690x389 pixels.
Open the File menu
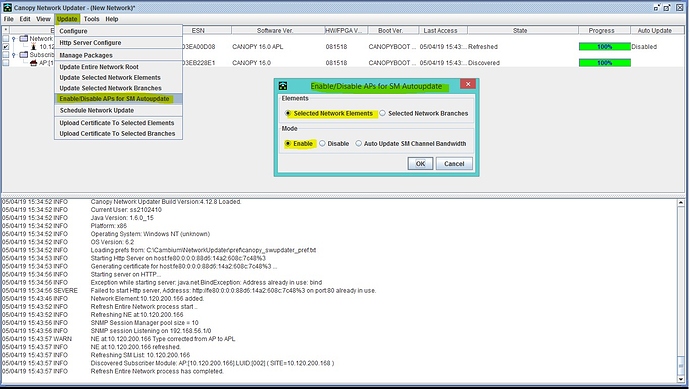click(9, 19)
